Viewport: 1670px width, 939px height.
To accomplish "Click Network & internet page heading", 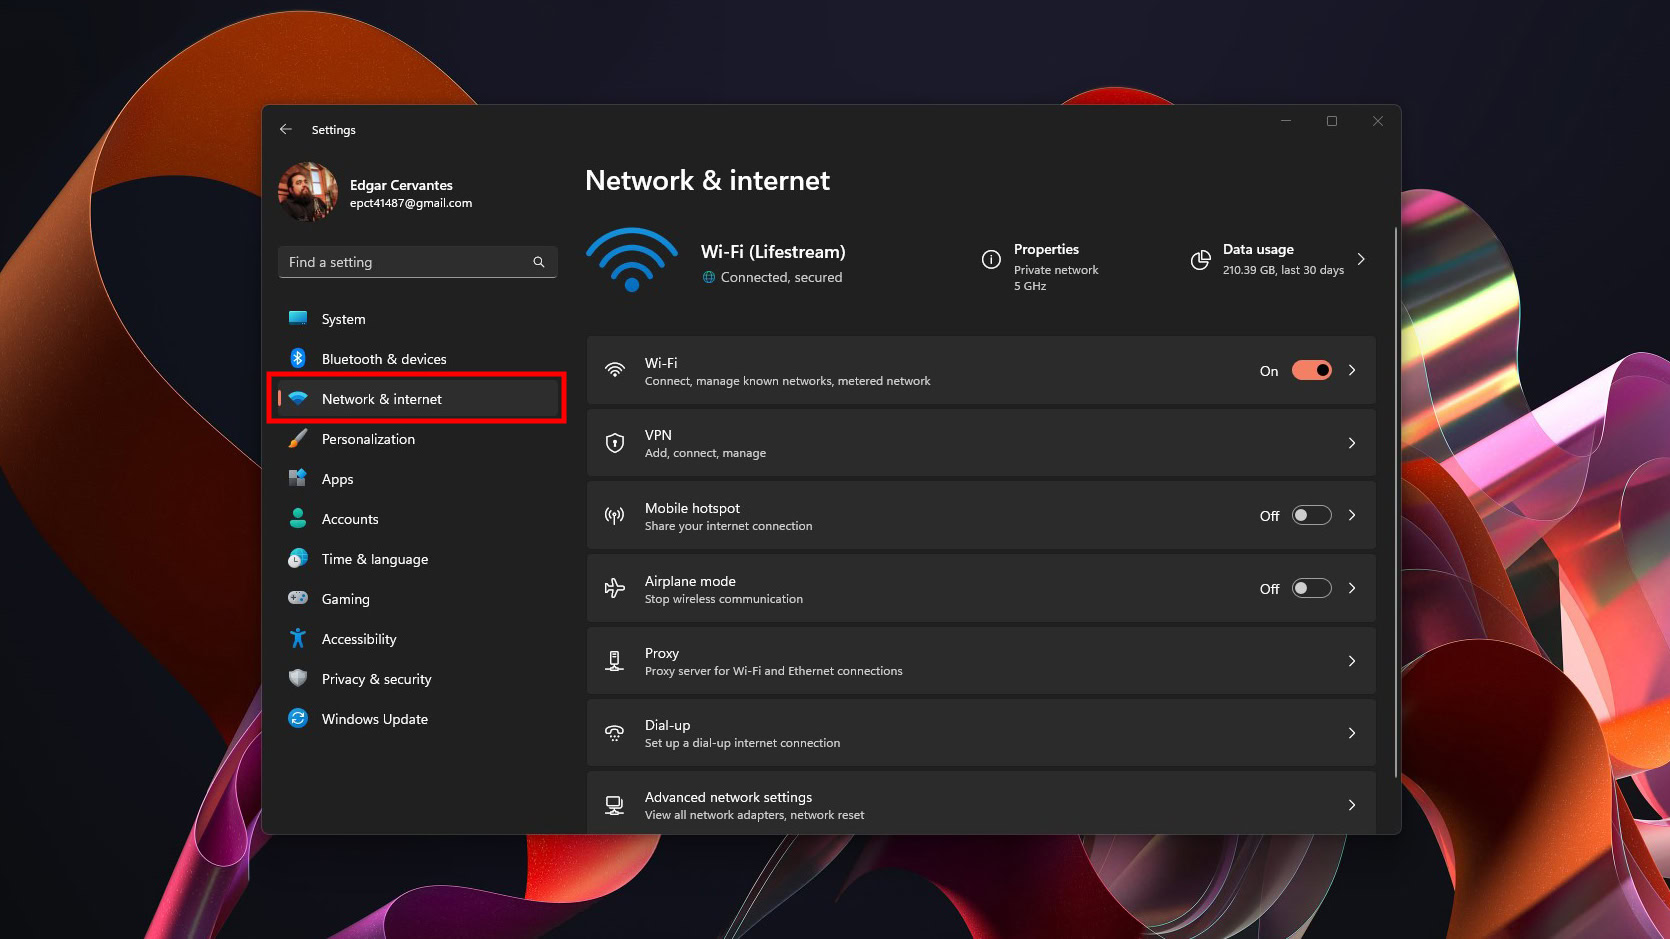I will tap(707, 181).
